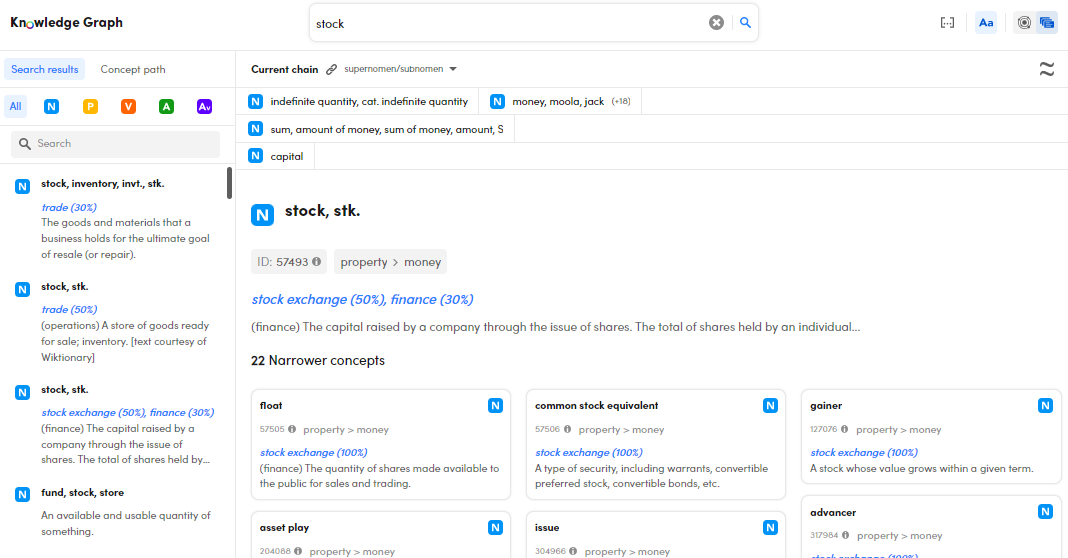Click the info icon beside ID 57493
1068x558 pixels.
[317, 262]
